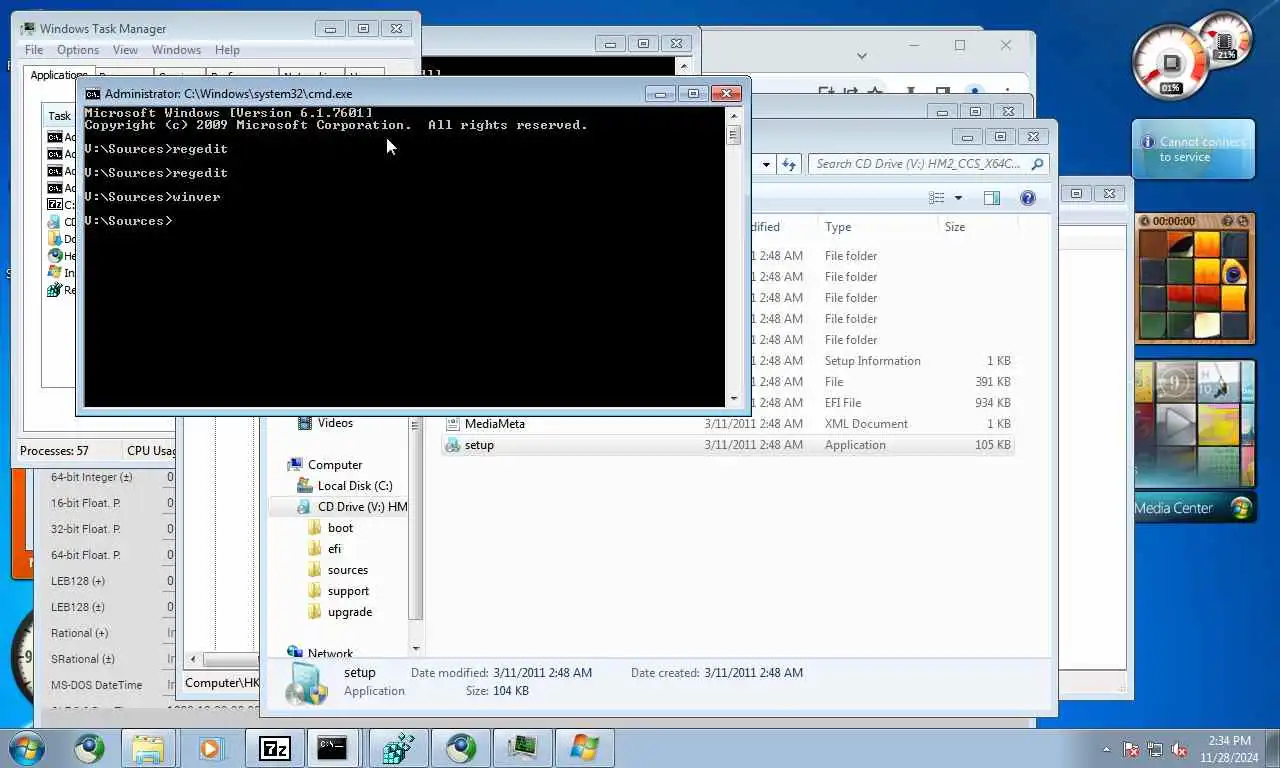Click the cmd window scroll-up arrow
Image resolution: width=1280 pixels, height=768 pixels.
(x=733, y=116)
